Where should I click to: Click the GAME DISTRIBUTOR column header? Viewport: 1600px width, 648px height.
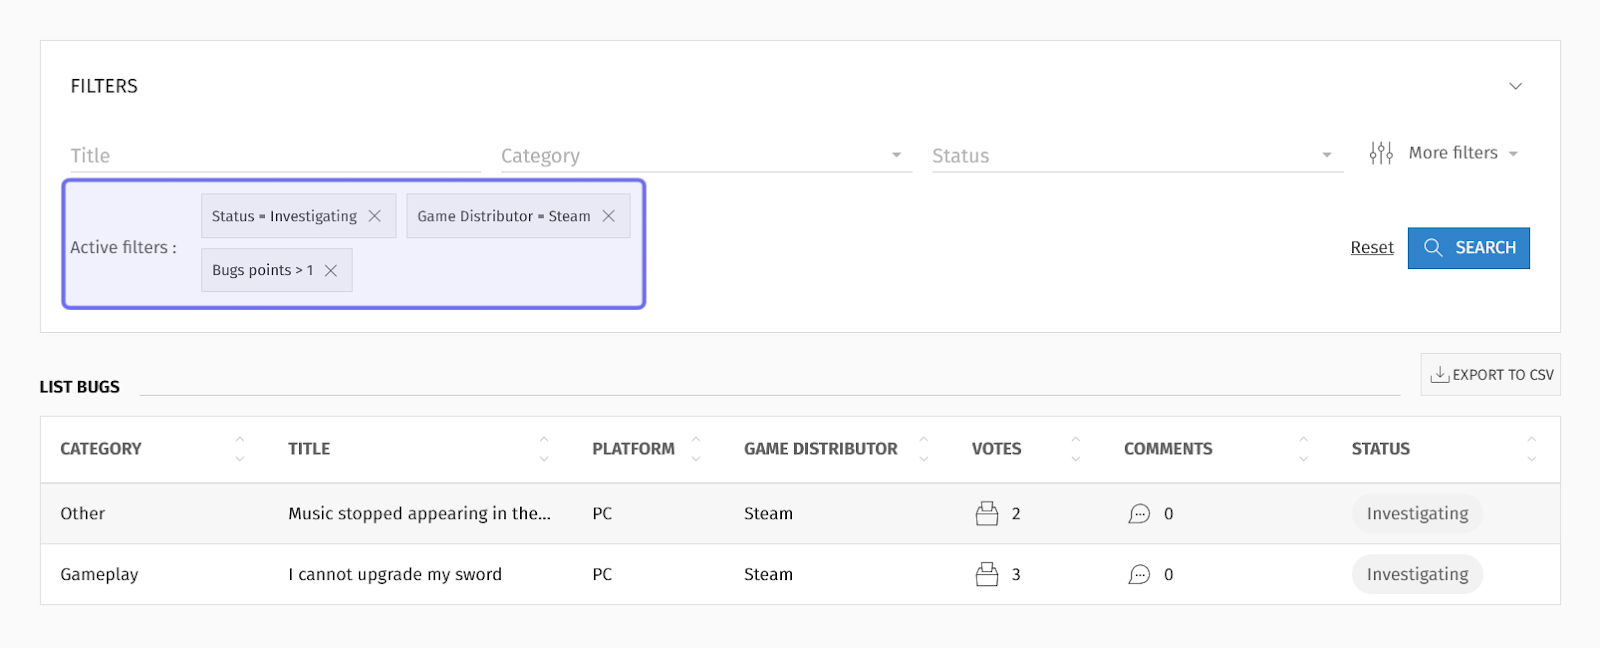pos(821,449)
